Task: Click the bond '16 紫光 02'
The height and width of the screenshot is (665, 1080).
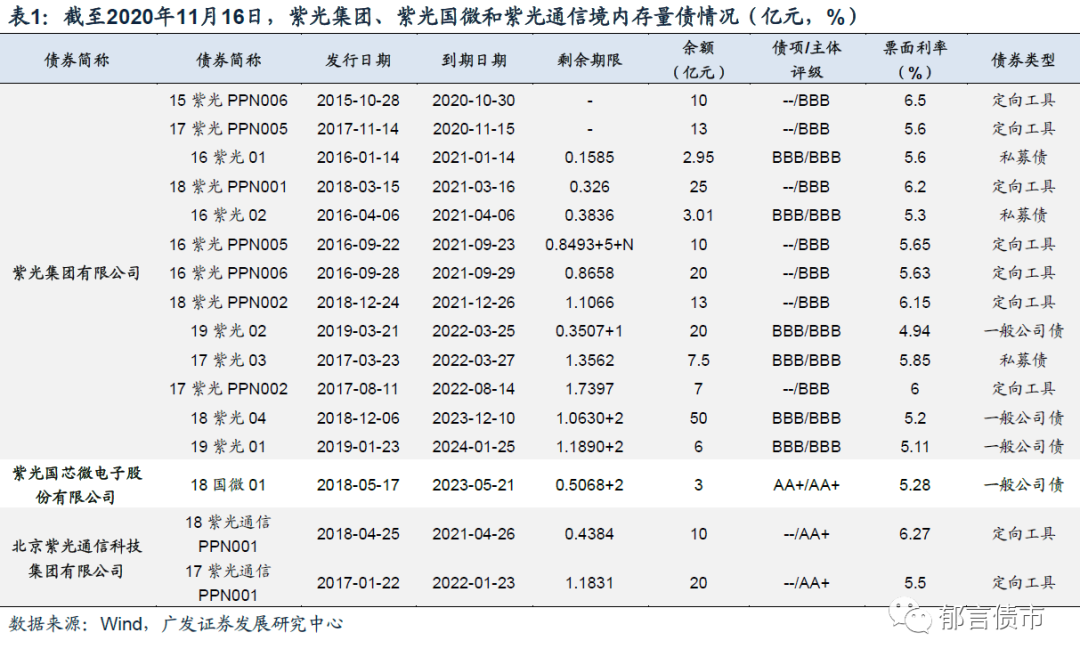Action: click(x=228, y=216)
